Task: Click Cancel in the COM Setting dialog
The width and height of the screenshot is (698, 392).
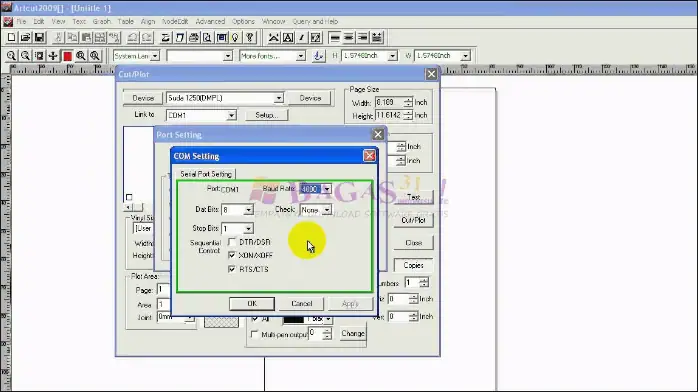Action: (x=301, y=303)
